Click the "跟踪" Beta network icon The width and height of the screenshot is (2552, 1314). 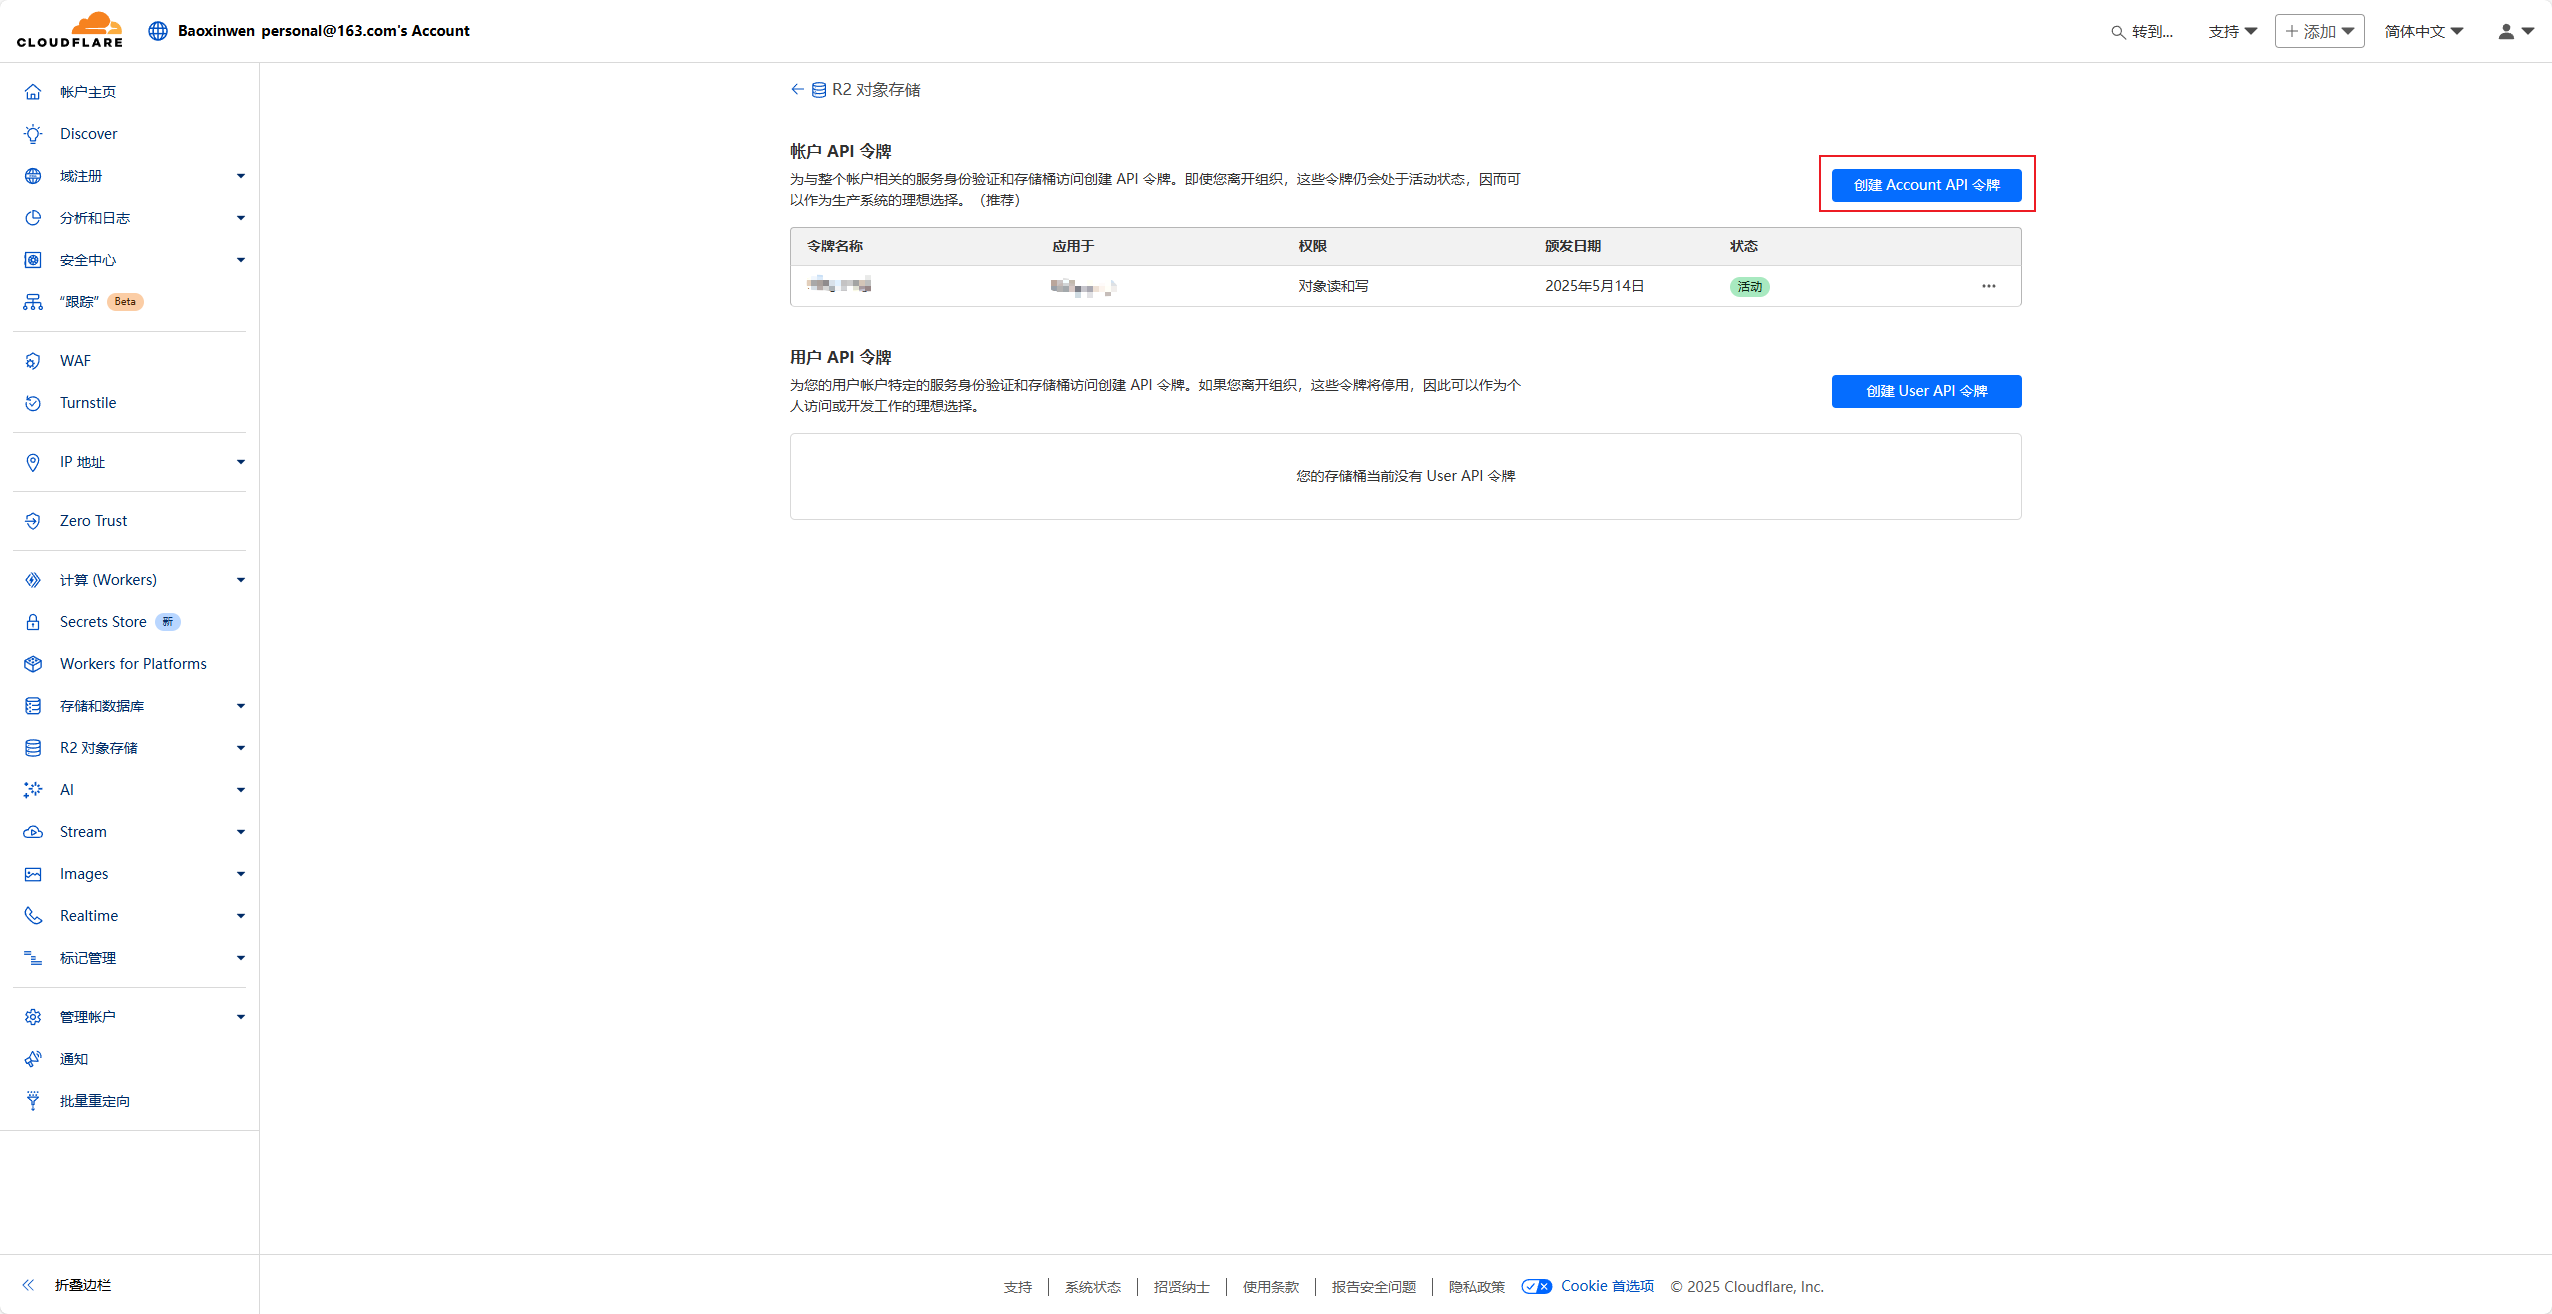pyautogui.click(x=33, y=302)
